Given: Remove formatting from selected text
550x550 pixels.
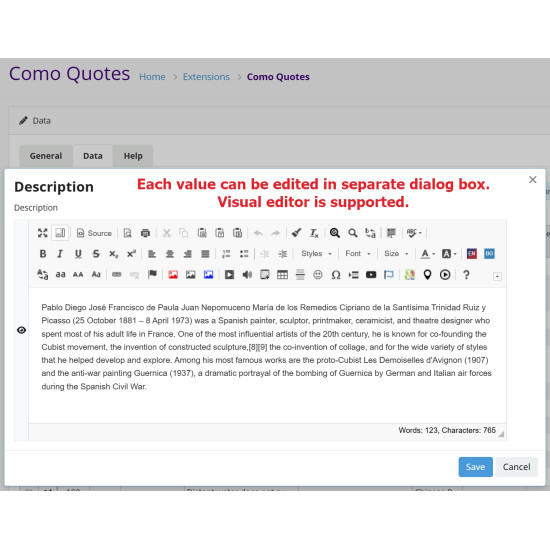Looking at the screenshot, I should pos(314,233).
